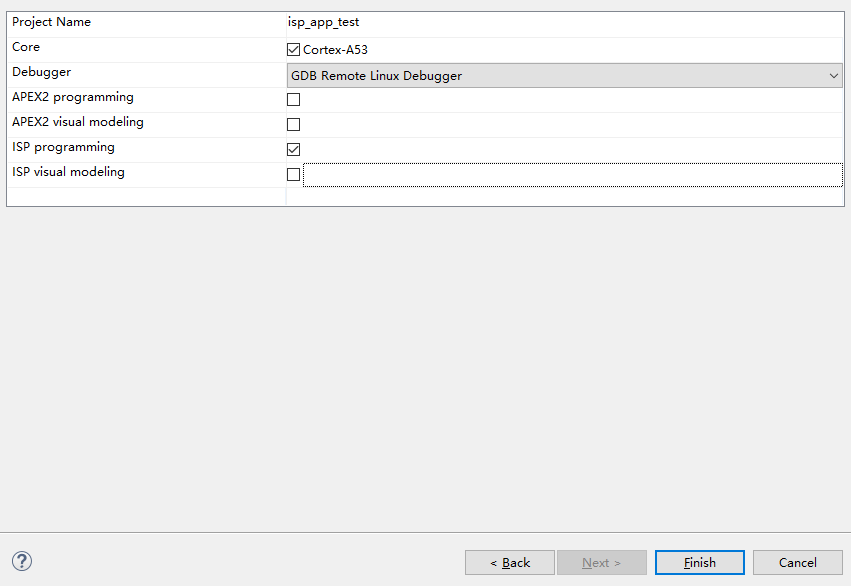Select the Core row label
Screen dimensions: 851x586
[26, 47]
